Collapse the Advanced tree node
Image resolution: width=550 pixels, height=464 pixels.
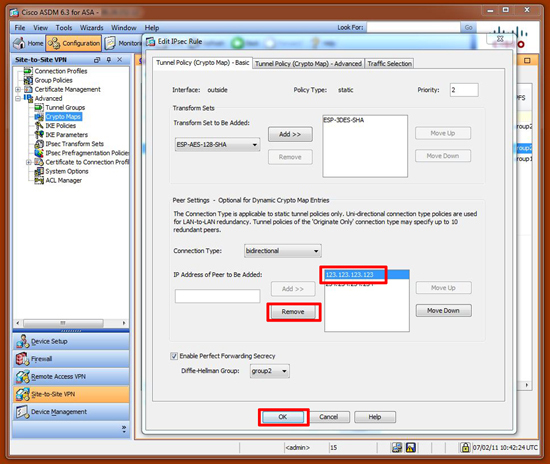pyautogui.click(x=18, y=99)
